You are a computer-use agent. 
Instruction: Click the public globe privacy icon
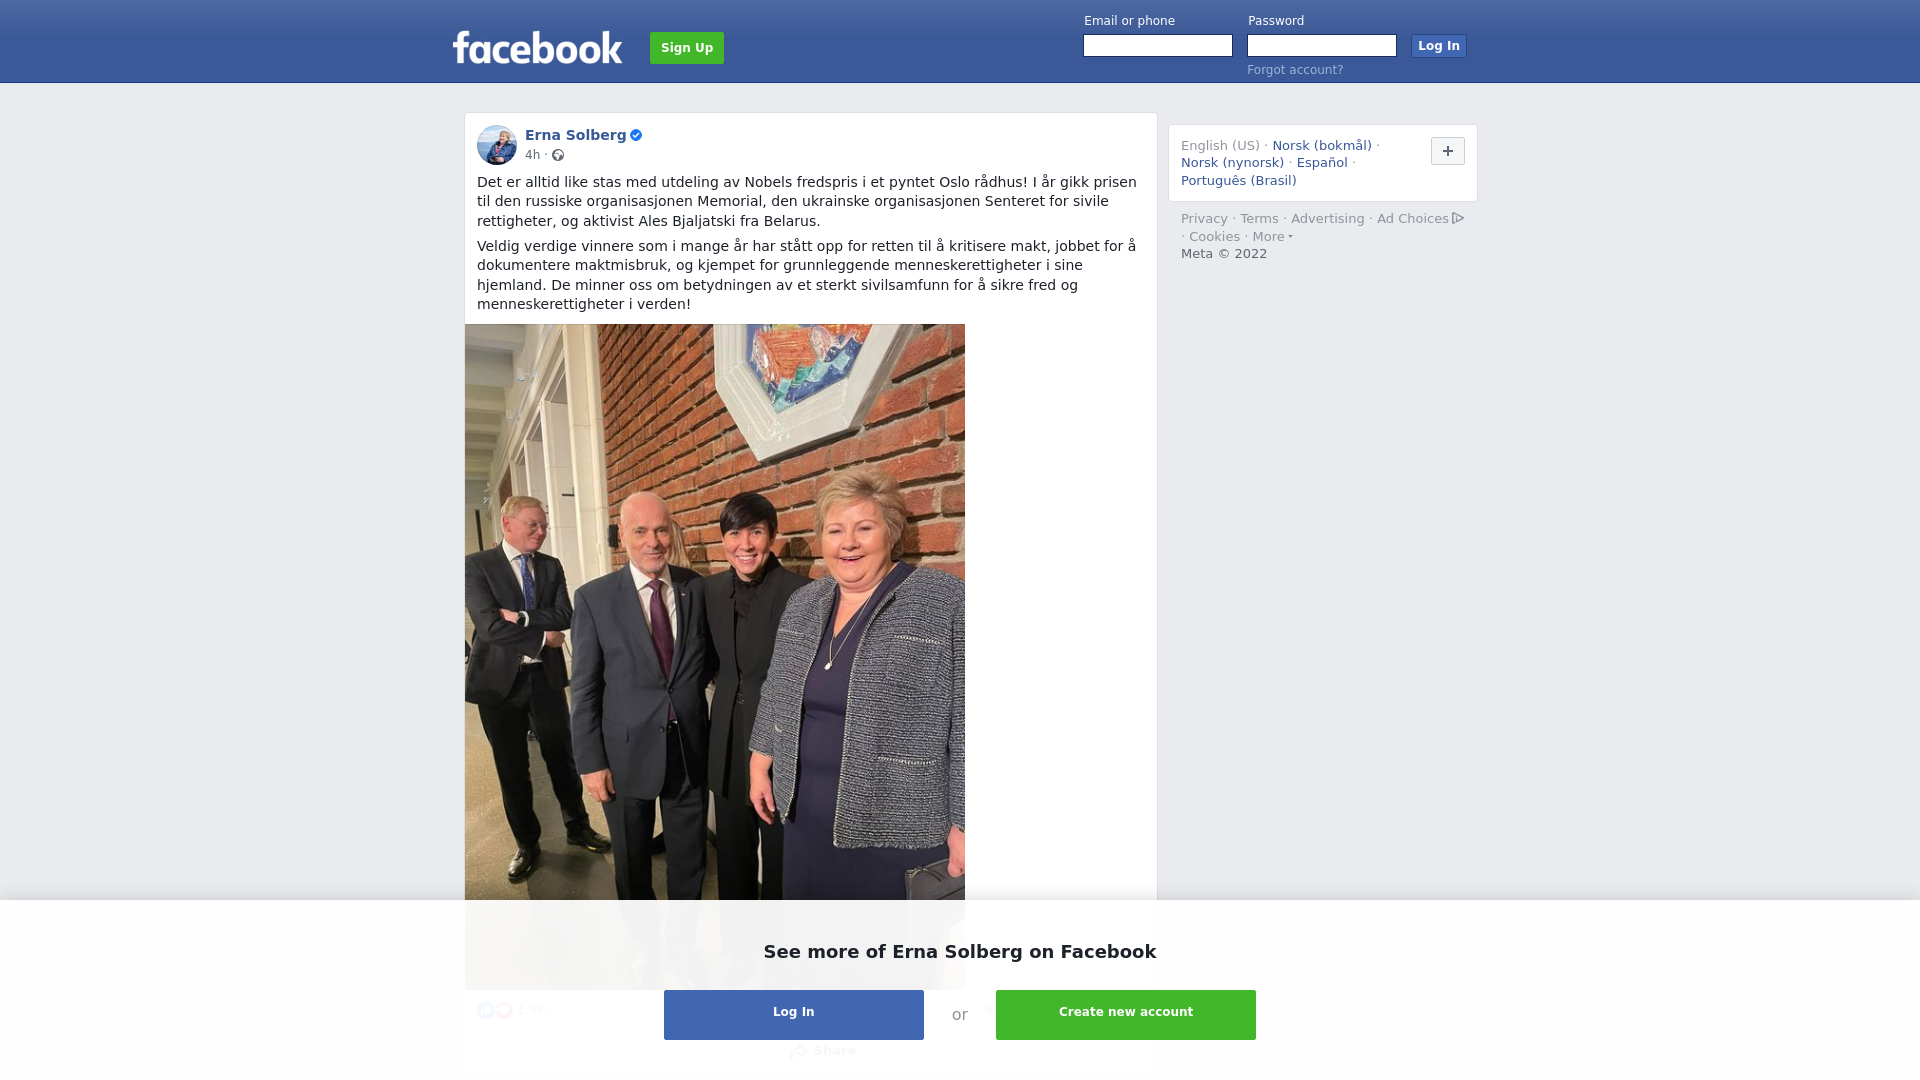tap(558, 155)
